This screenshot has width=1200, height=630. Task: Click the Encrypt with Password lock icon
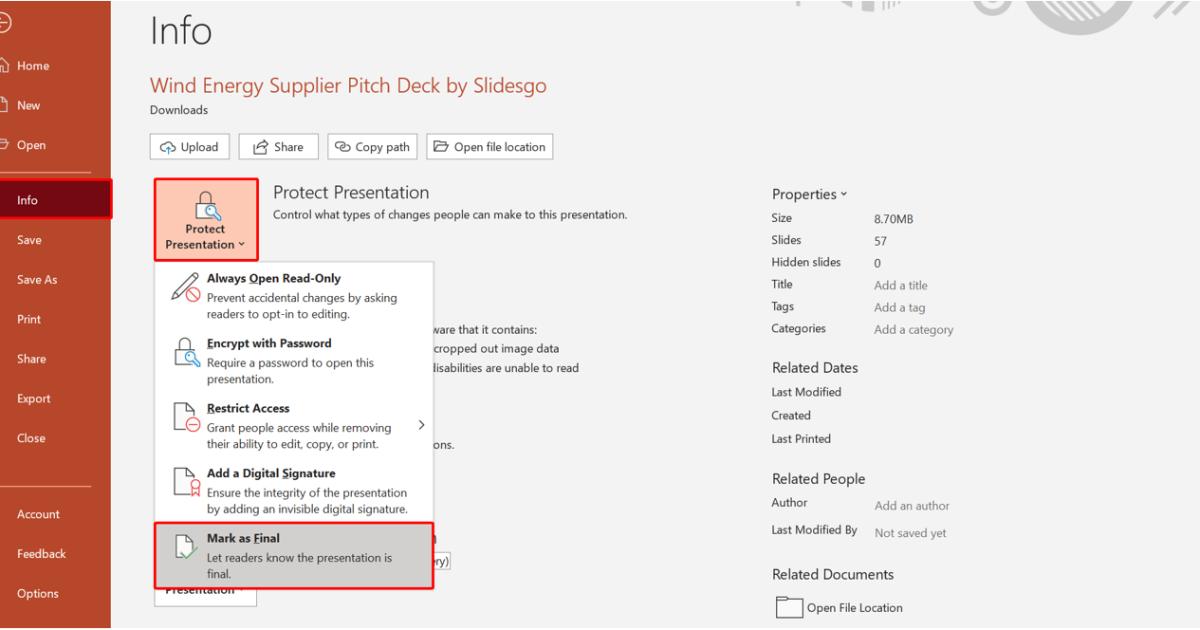(x=186, y=353)
